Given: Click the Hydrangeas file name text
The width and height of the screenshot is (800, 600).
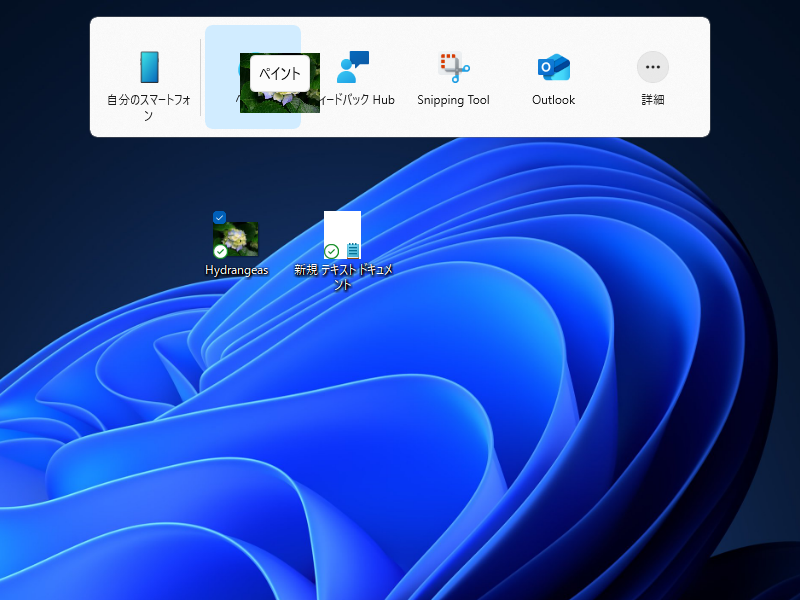Looking at the screenshot, I should click(x=235, y=269).
